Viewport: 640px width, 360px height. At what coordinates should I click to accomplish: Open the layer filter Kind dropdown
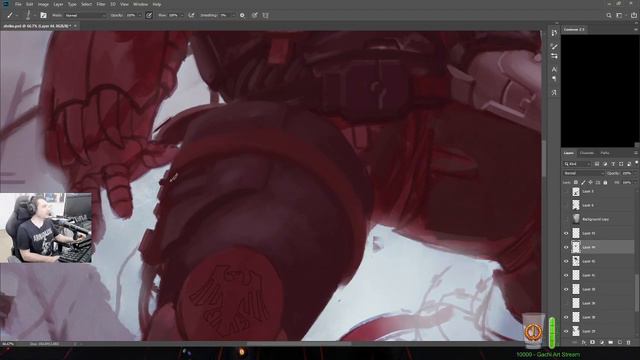pyautogui.click(x=577, y=164)
